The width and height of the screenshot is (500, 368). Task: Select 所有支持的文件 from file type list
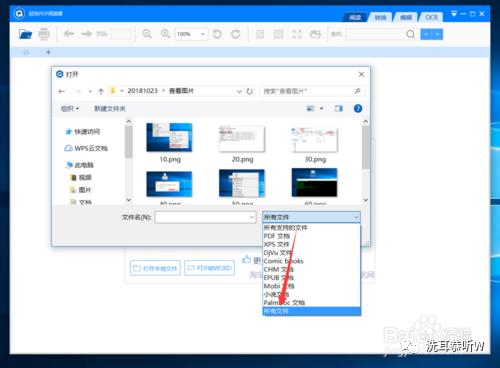click(311, 228)
